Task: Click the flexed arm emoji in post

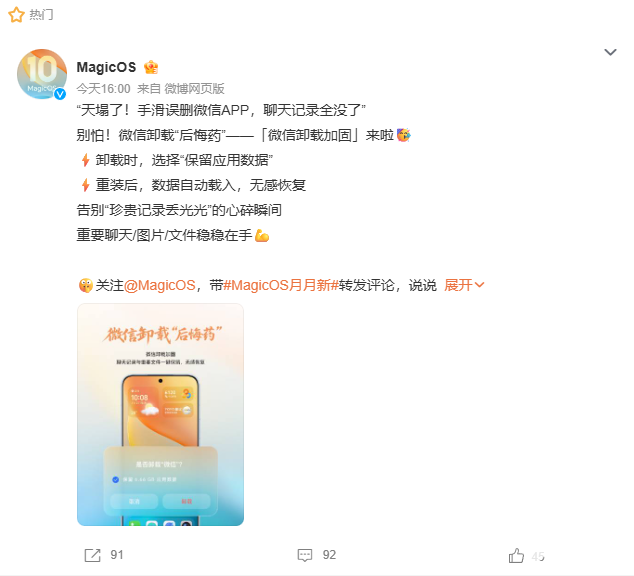Action: [x=262, y=235]
